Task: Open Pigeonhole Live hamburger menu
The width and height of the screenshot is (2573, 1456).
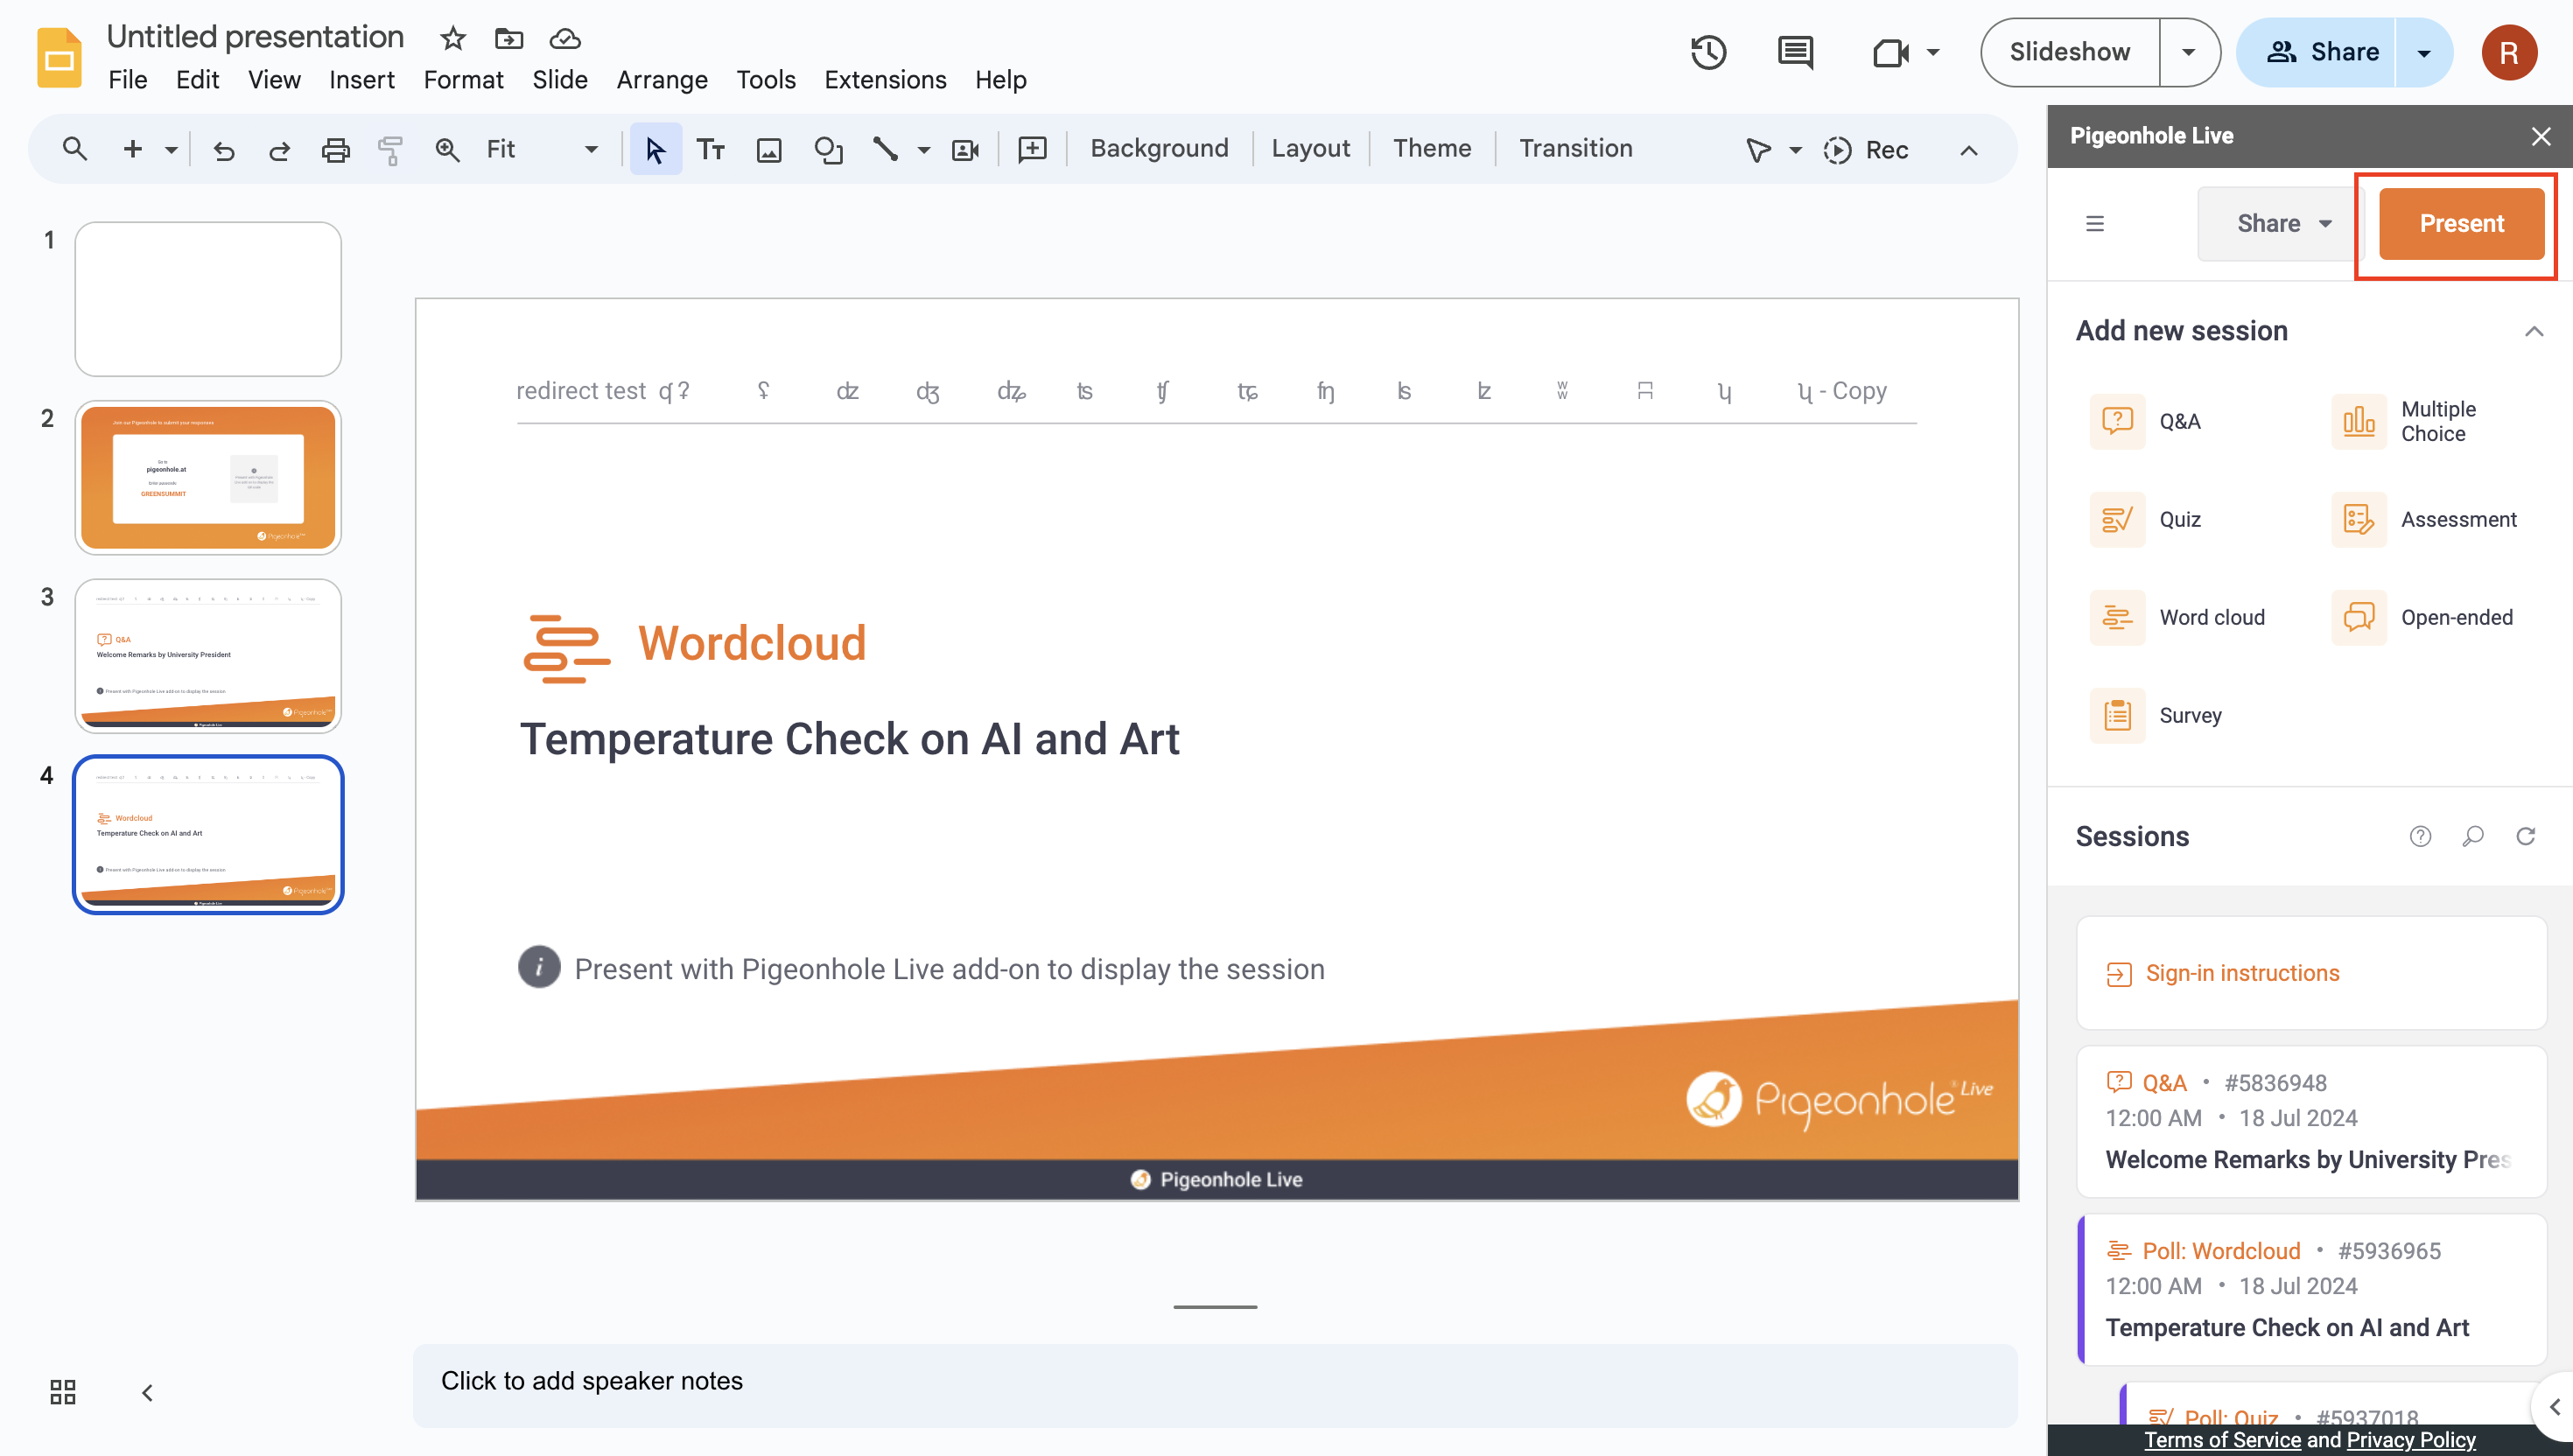Action: click(2095, 223)
